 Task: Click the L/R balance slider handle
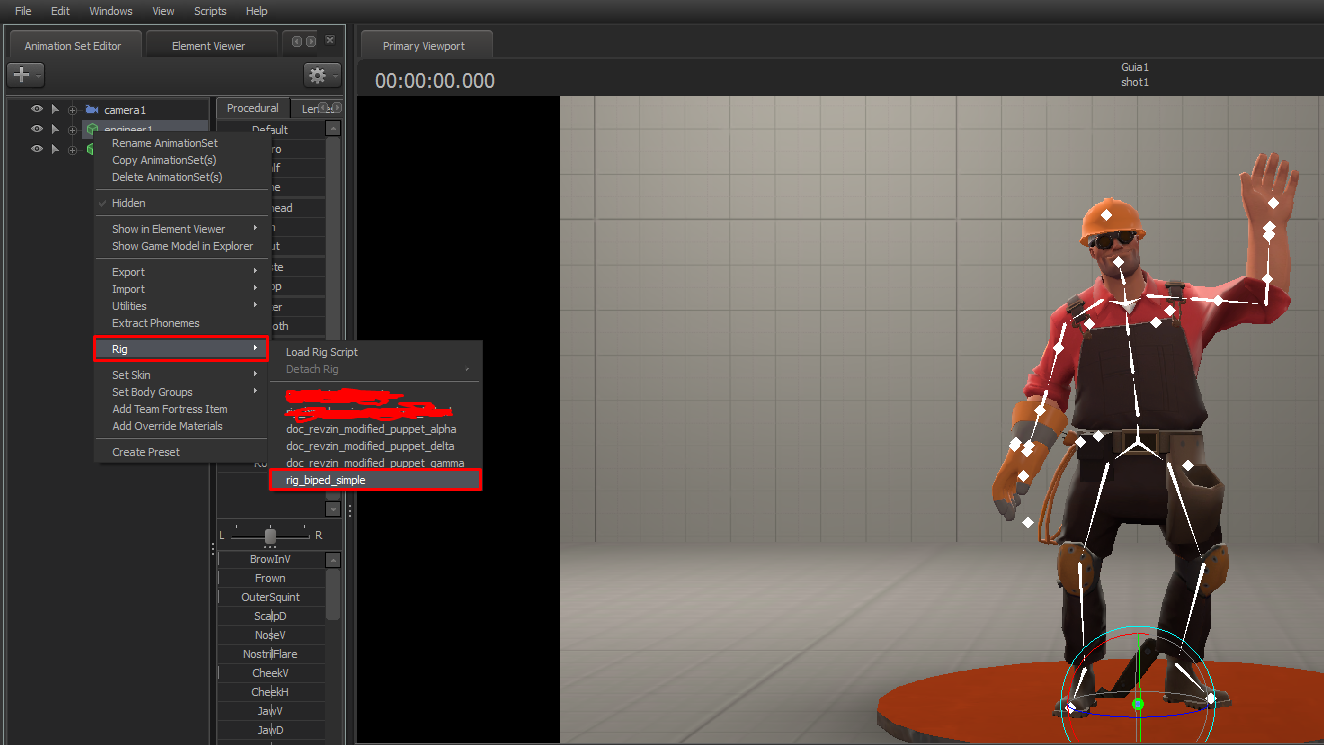click(270, 536)
